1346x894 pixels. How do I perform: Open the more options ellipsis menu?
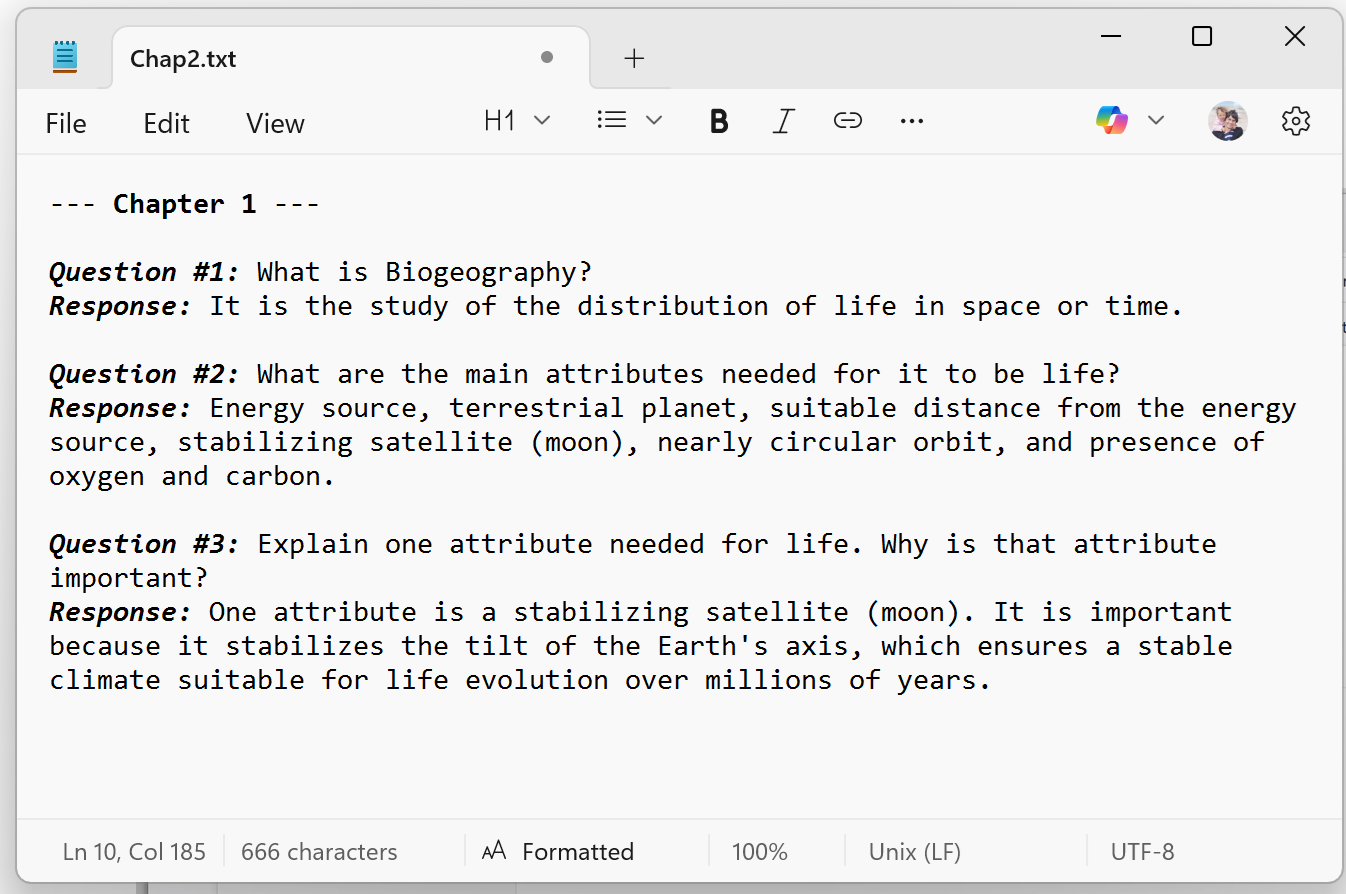pos(911,122)
